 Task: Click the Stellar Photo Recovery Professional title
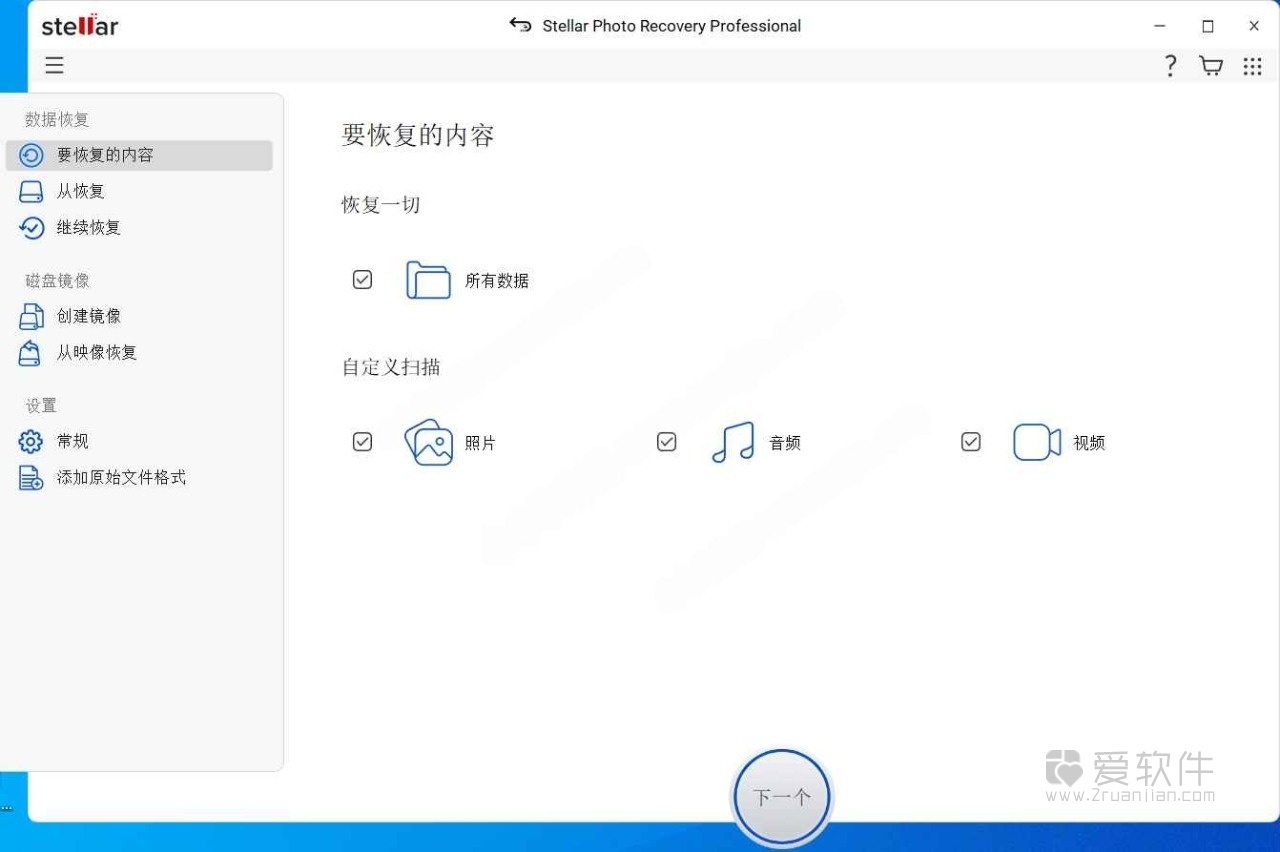[x=672, y=26]
